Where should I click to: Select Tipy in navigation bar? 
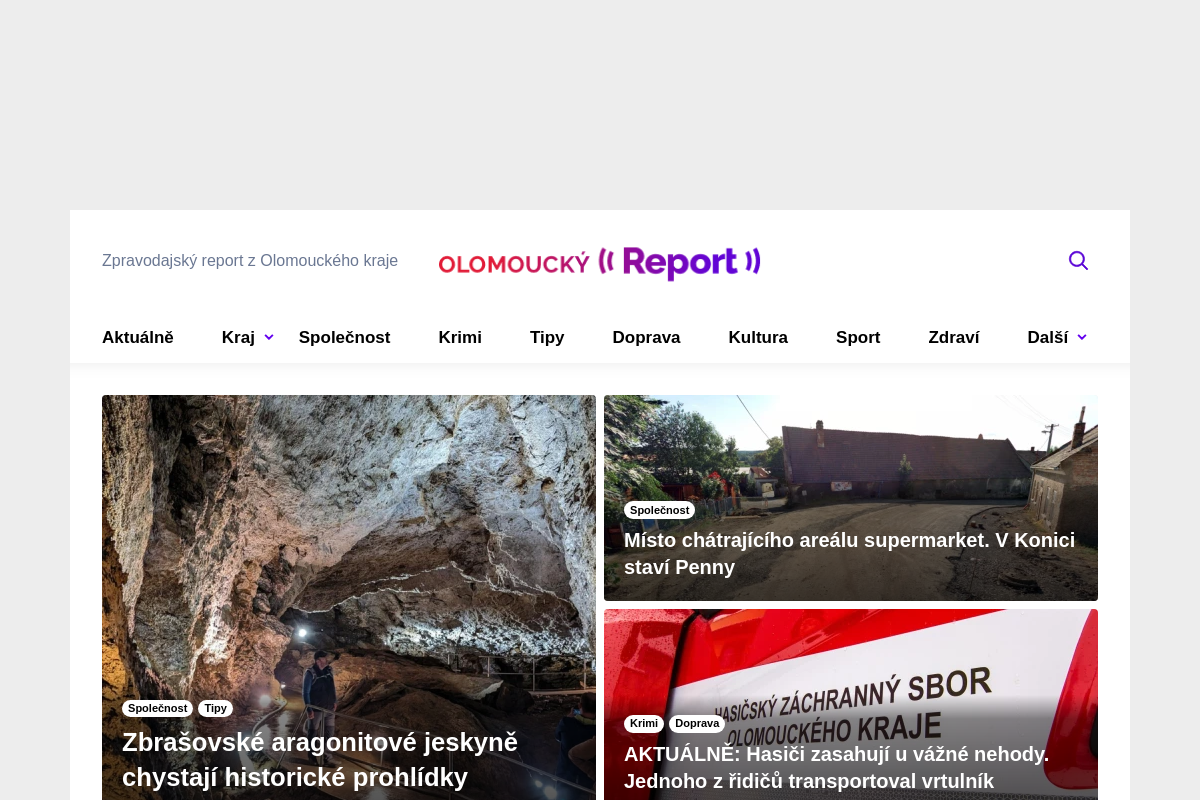click(x=547, y=338)
